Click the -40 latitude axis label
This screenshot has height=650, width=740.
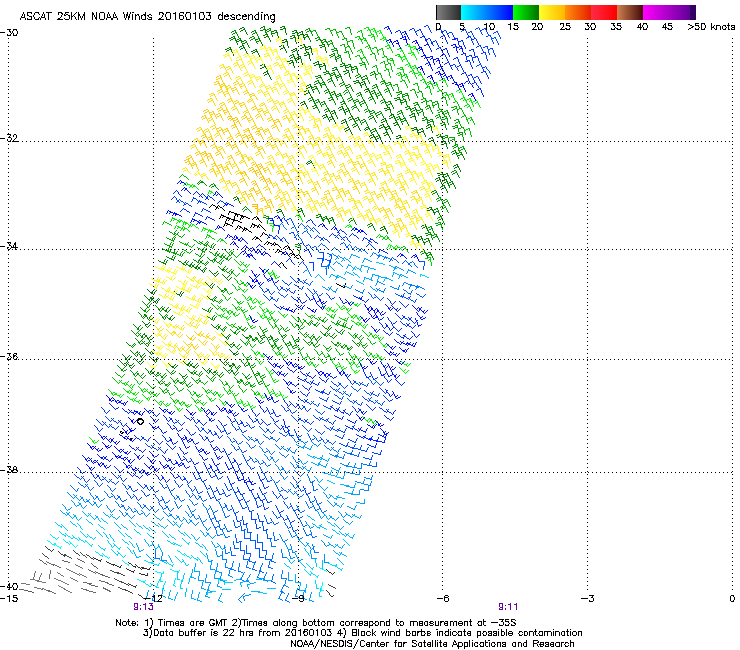(9, 587)
